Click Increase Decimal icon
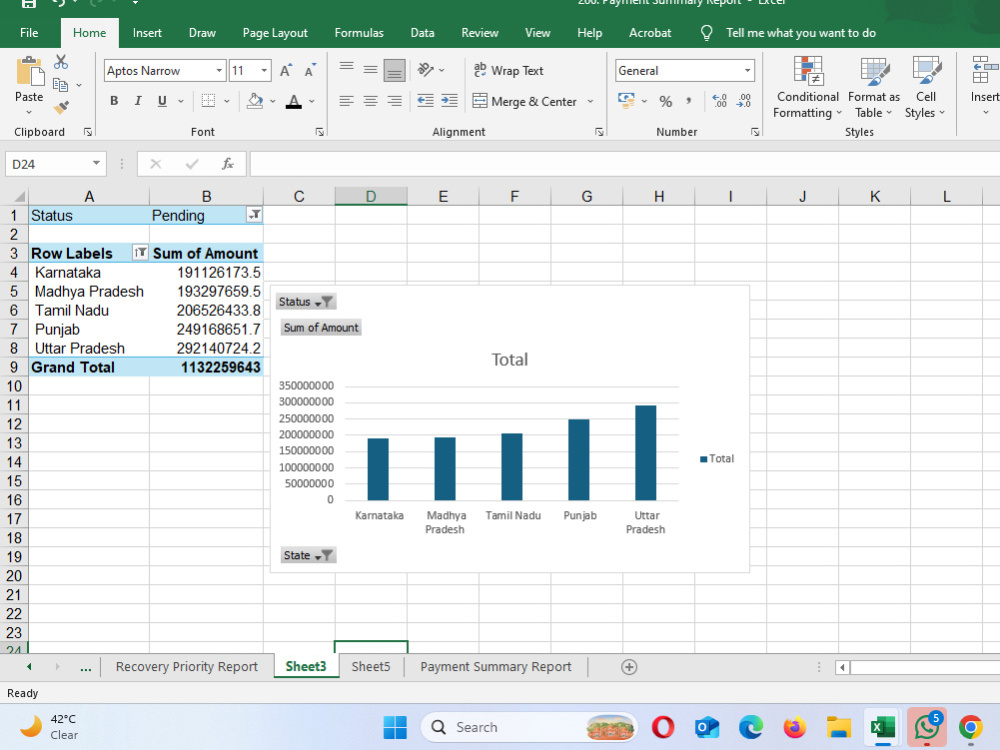 (719, 101)
